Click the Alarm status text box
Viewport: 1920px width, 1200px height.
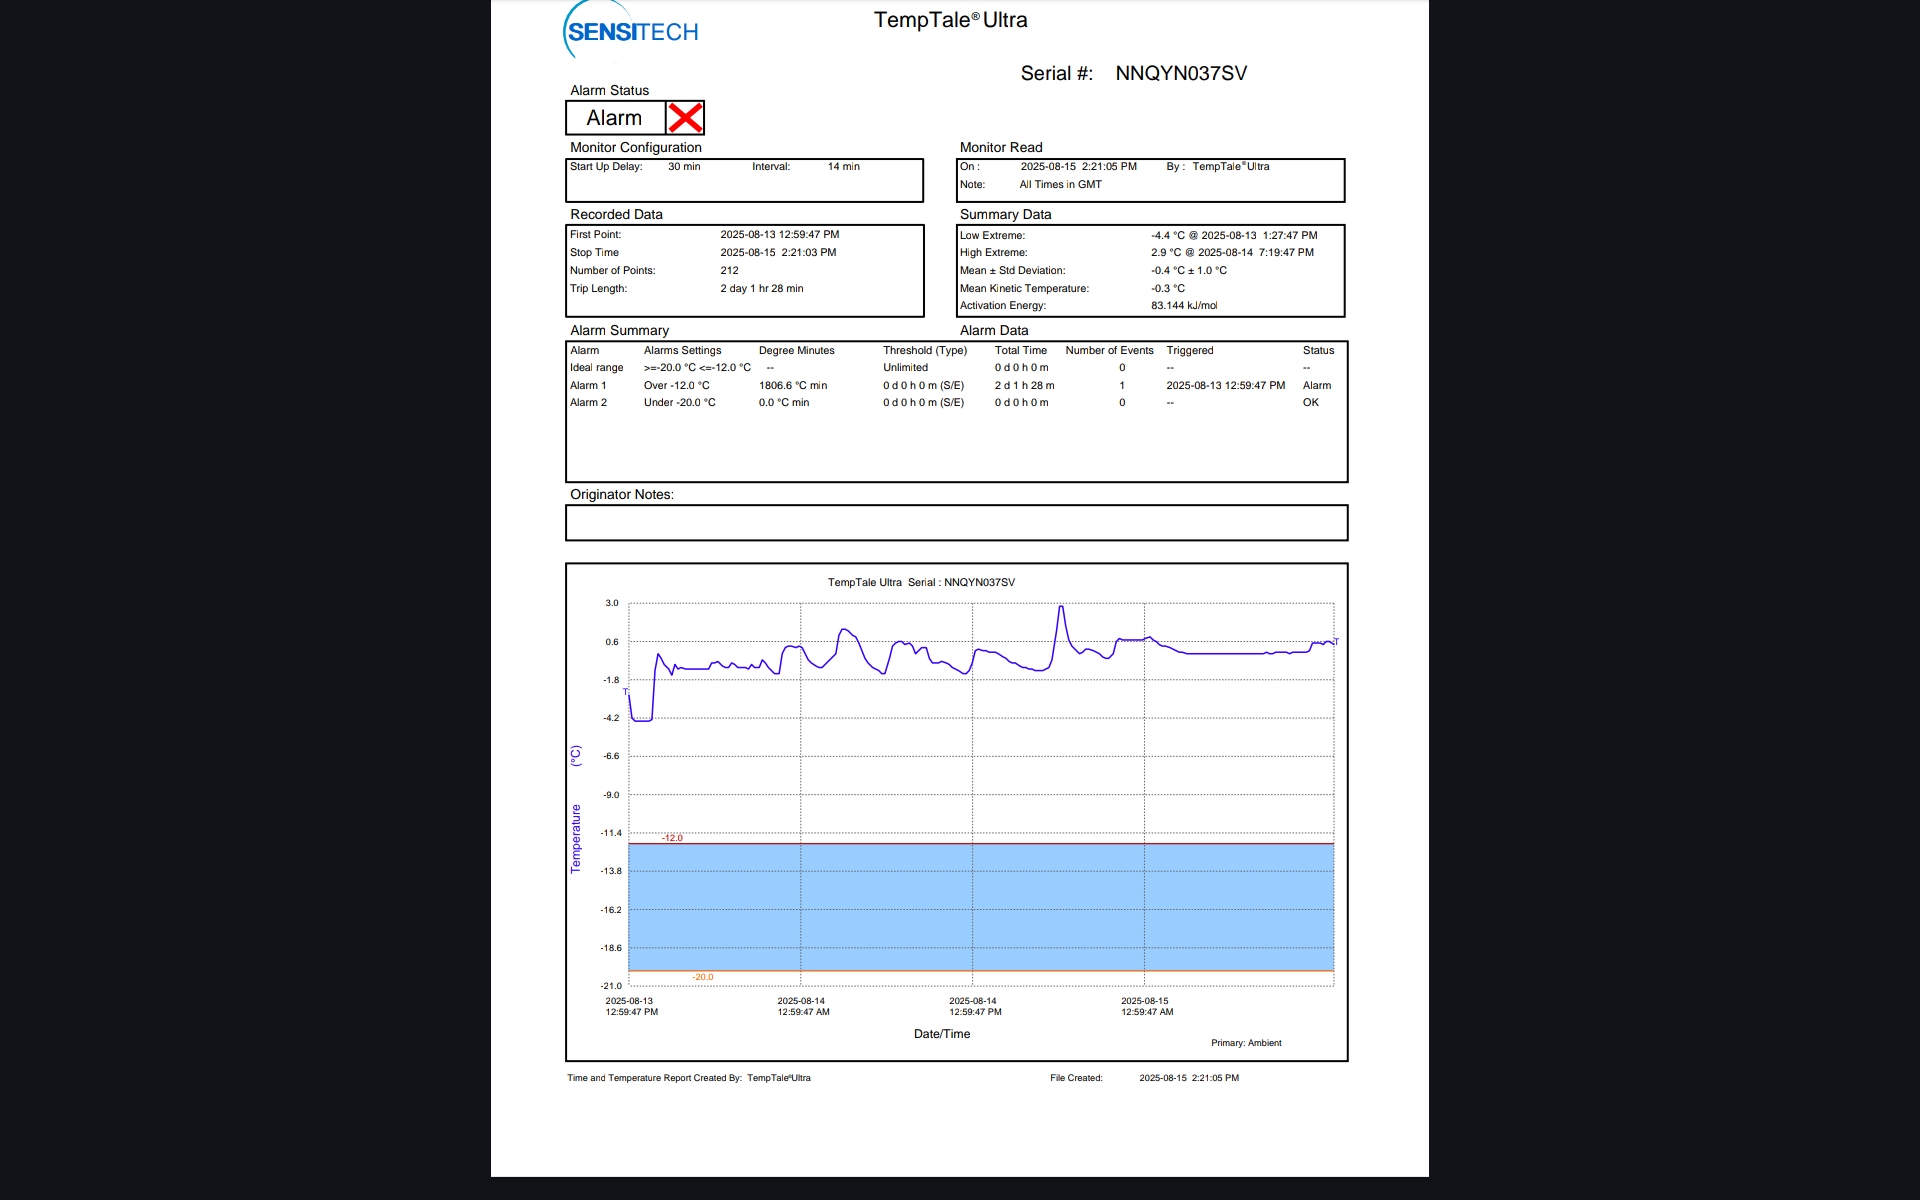pos(615,118)
